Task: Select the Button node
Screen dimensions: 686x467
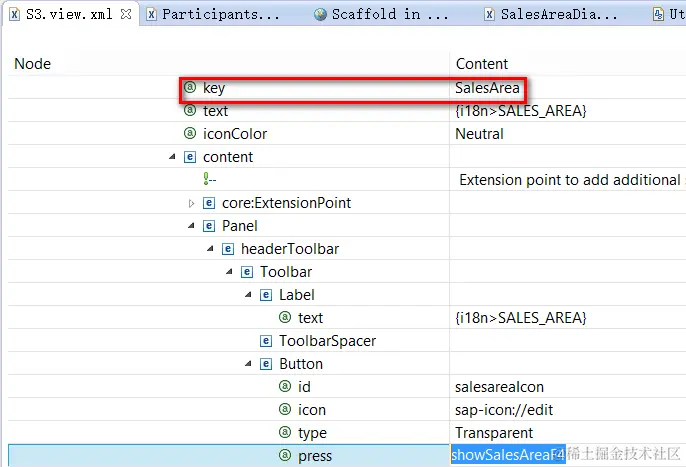Action: [x=301, y=364]
